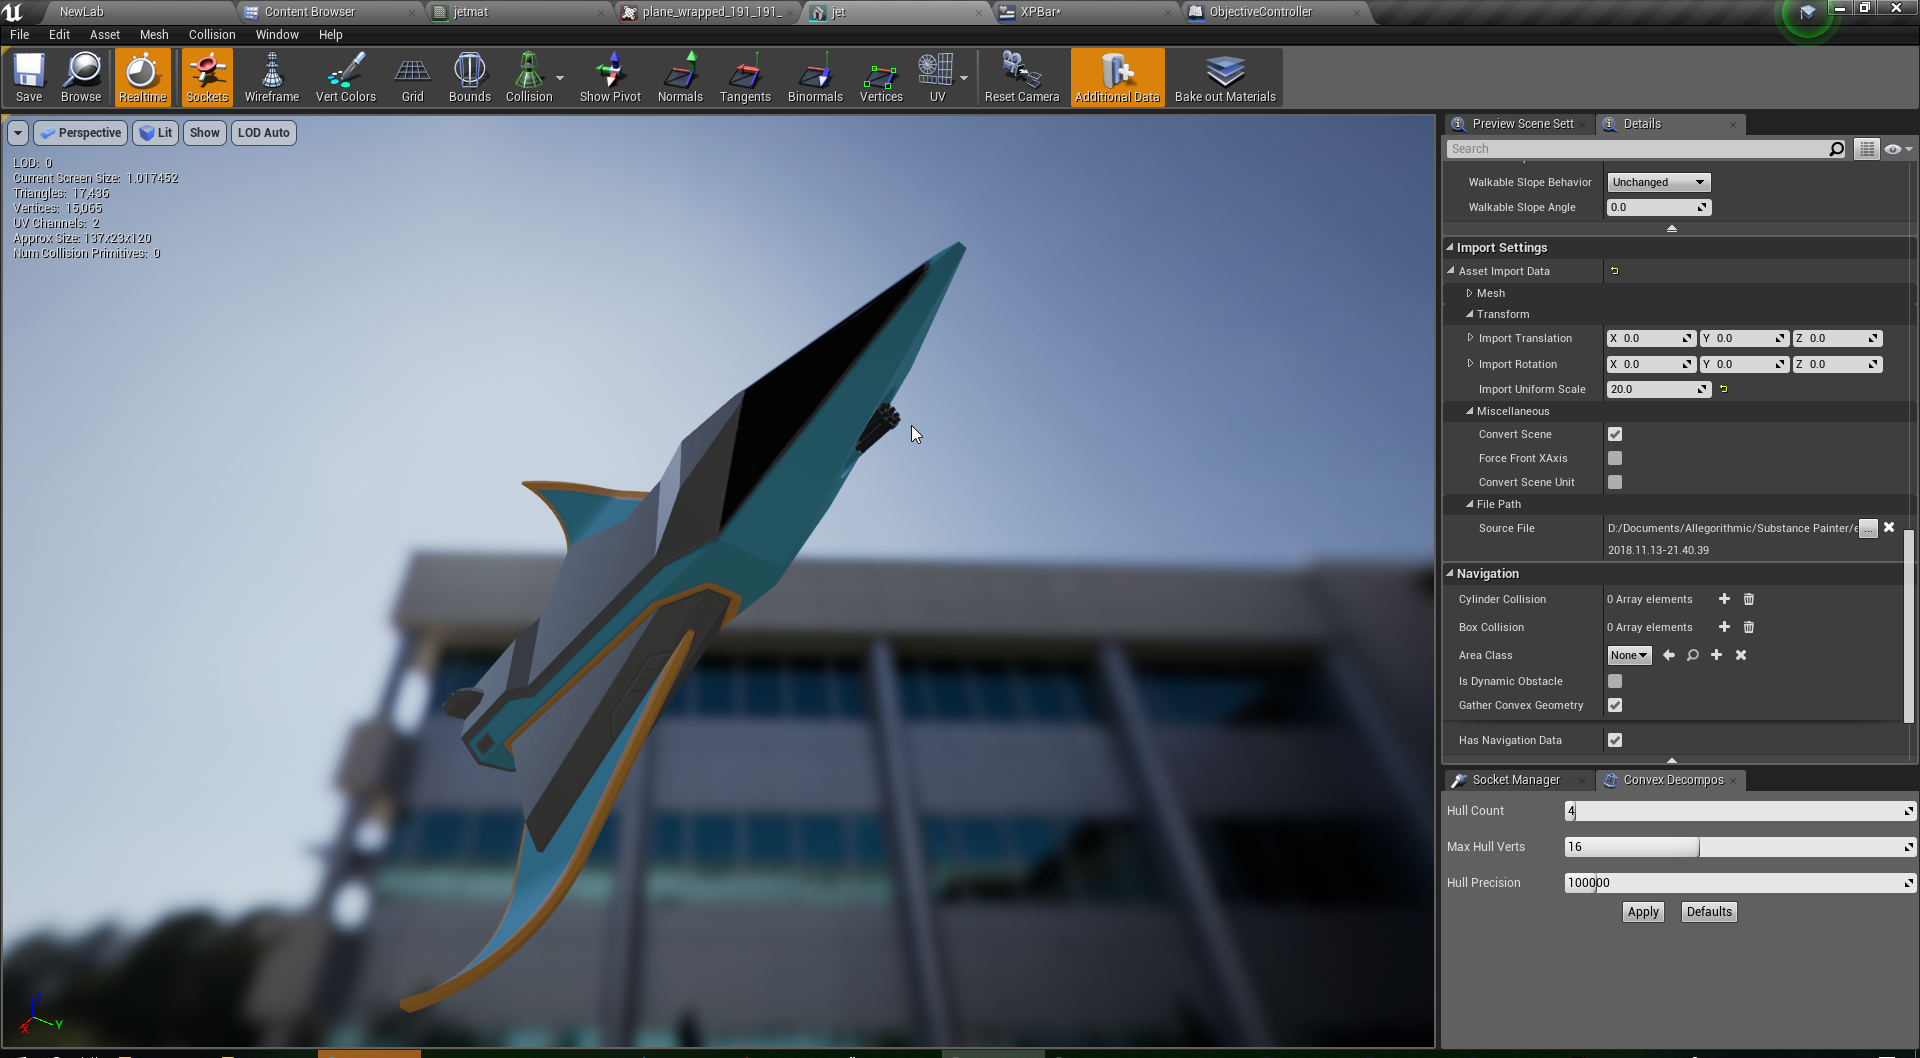This screenshot has height=1058, width=1920.
Task: Display mesh Normals
Action: click(680, 78)
